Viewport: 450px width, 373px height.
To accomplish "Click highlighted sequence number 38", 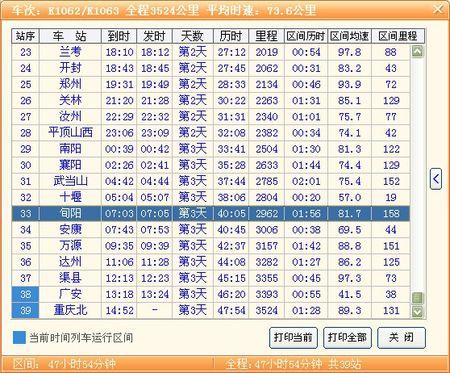I will 25,294.
